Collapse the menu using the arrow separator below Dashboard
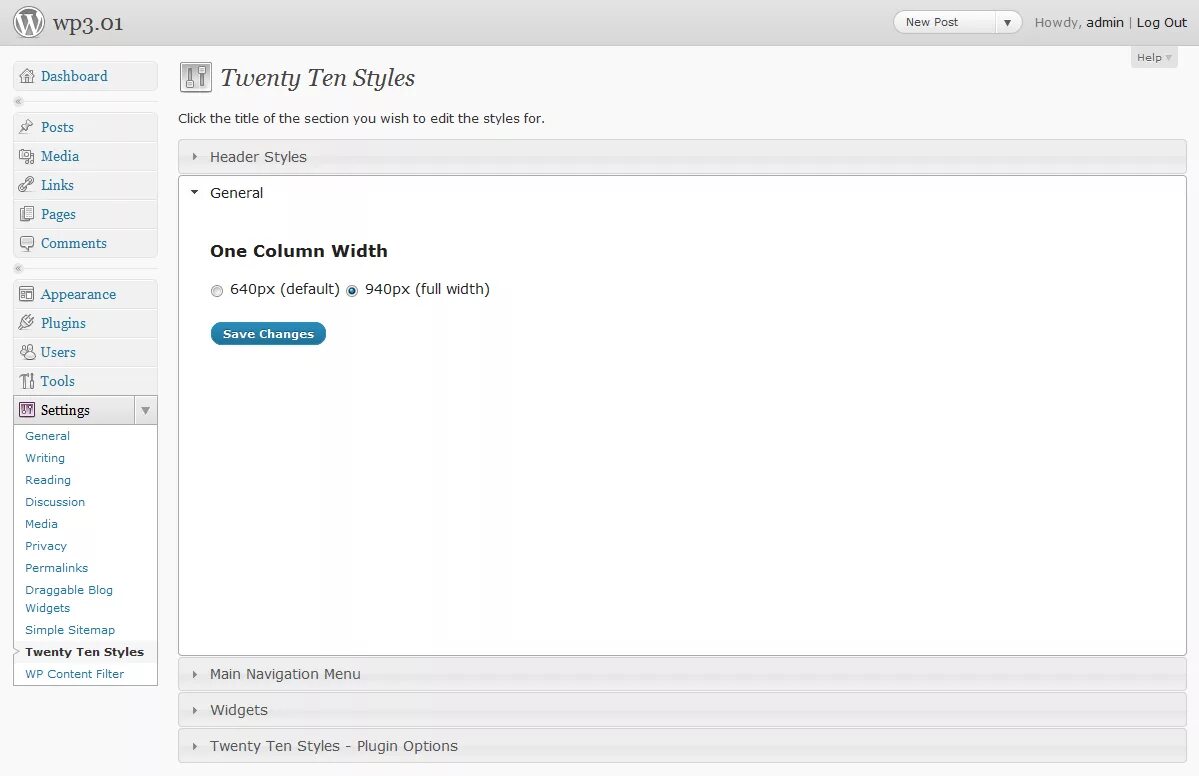Screen dimensions: 1199x776 point(18,102)
